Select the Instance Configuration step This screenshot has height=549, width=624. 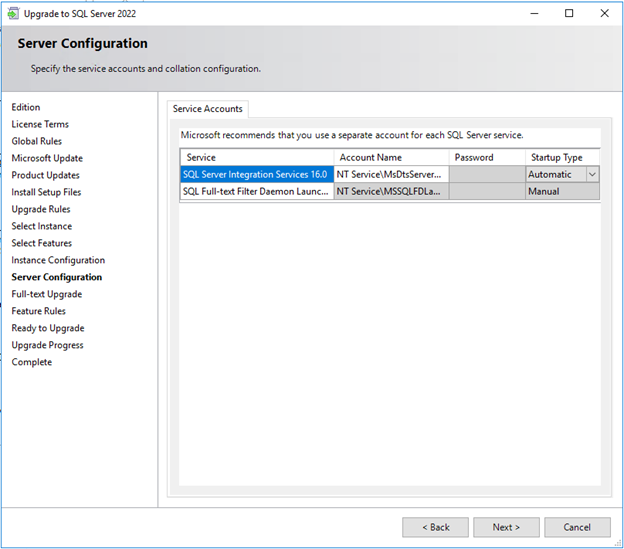[58, 260]
